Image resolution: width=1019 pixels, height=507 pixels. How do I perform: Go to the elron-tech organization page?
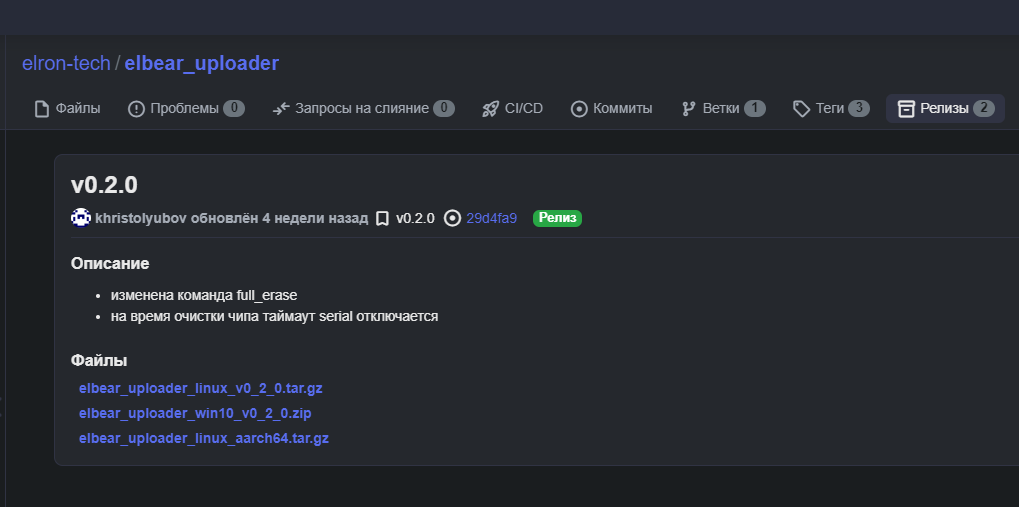coord(66,64)
